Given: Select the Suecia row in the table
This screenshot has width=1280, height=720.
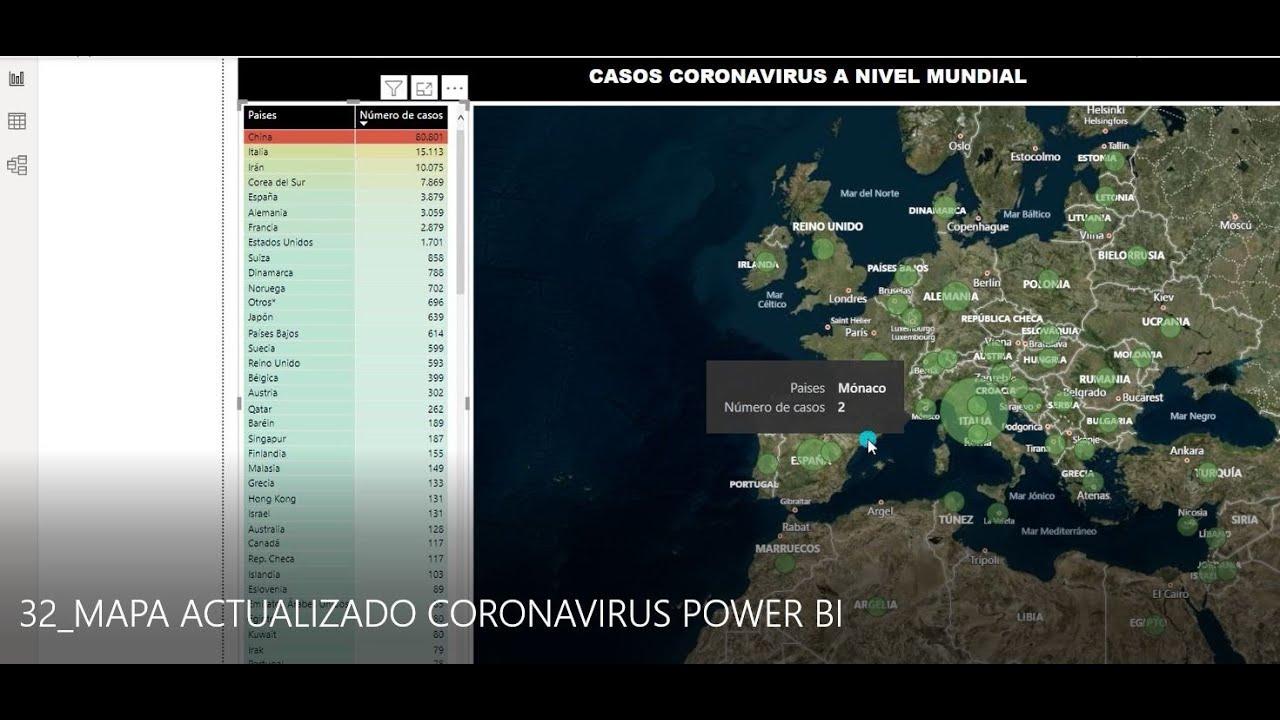Looking at the screenshot, I should click(x=346, y=348).
